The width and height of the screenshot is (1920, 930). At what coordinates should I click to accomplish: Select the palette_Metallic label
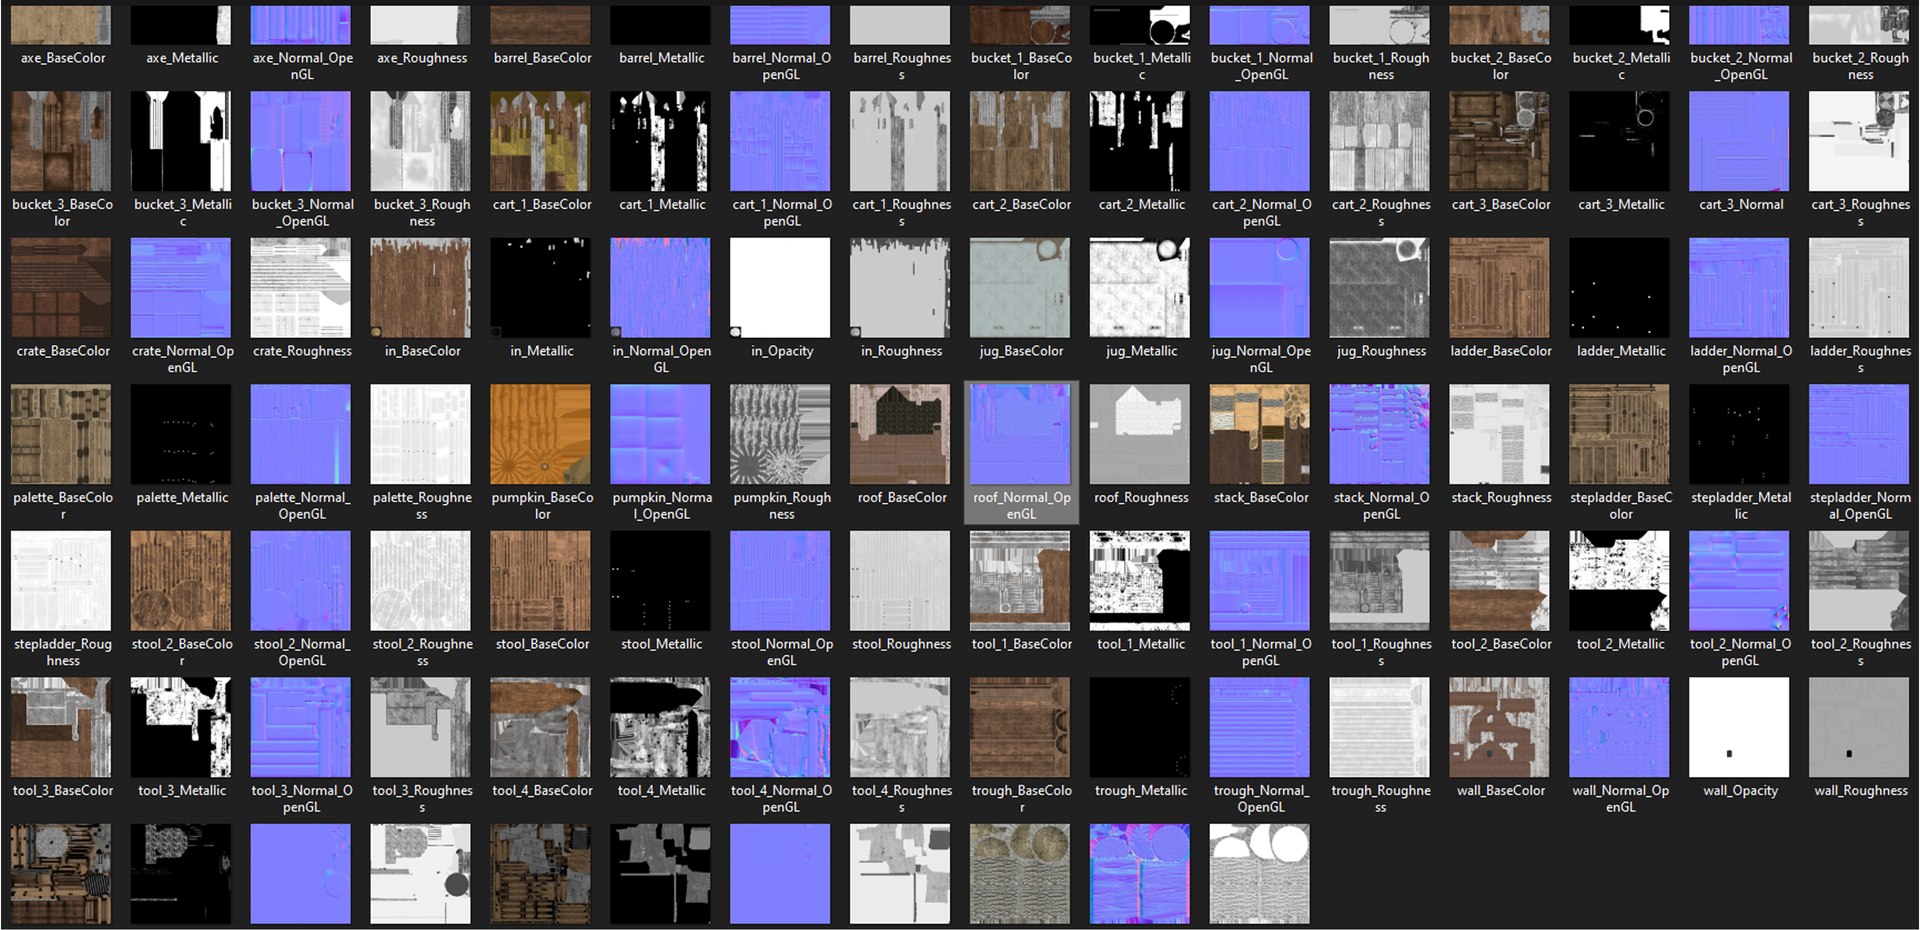[182, 497]
